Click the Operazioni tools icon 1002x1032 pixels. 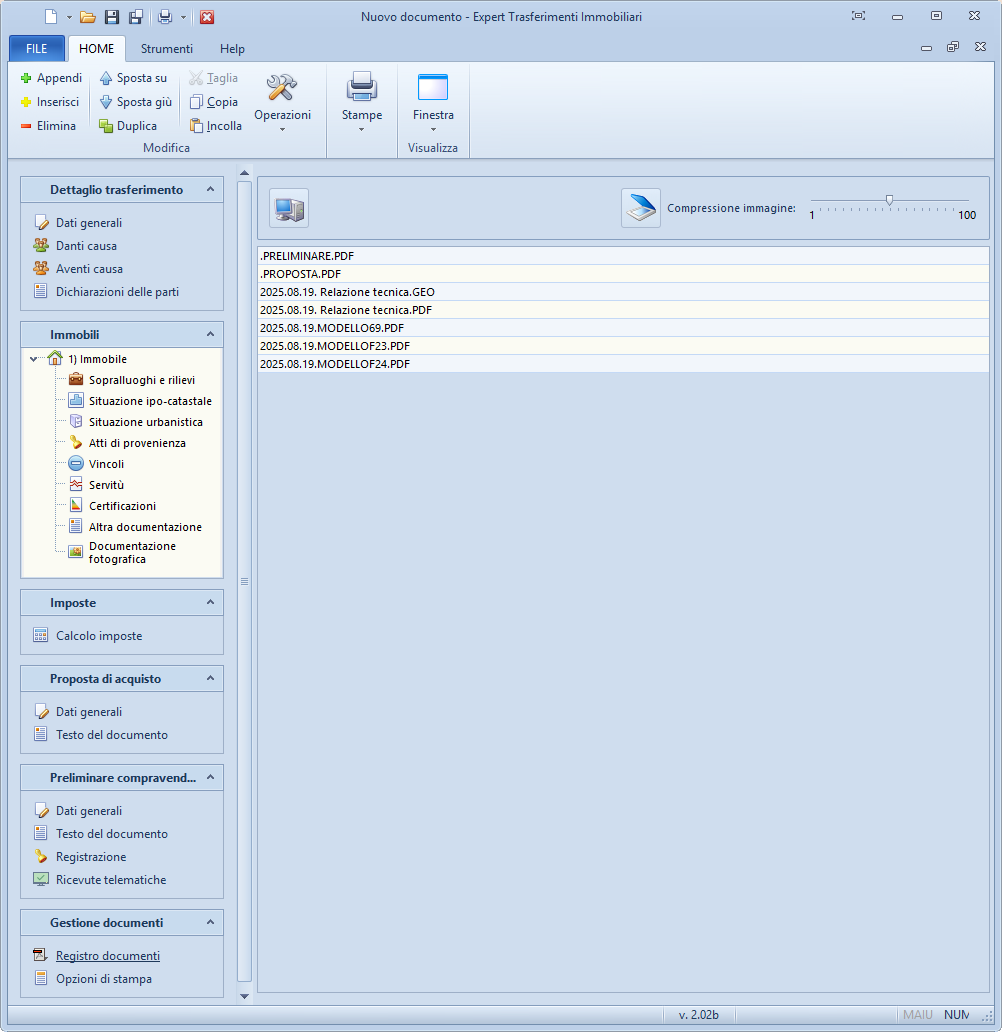tap(282, 89)
